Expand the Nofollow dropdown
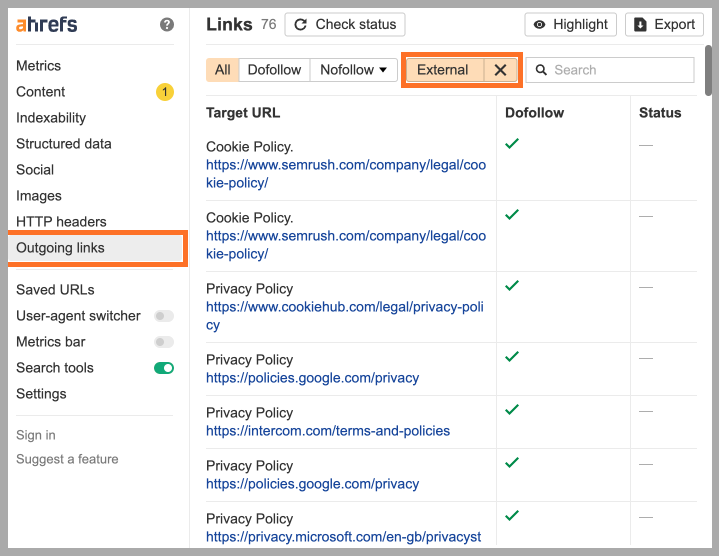This screenshot has width=719, height=556. pos(354,70)
